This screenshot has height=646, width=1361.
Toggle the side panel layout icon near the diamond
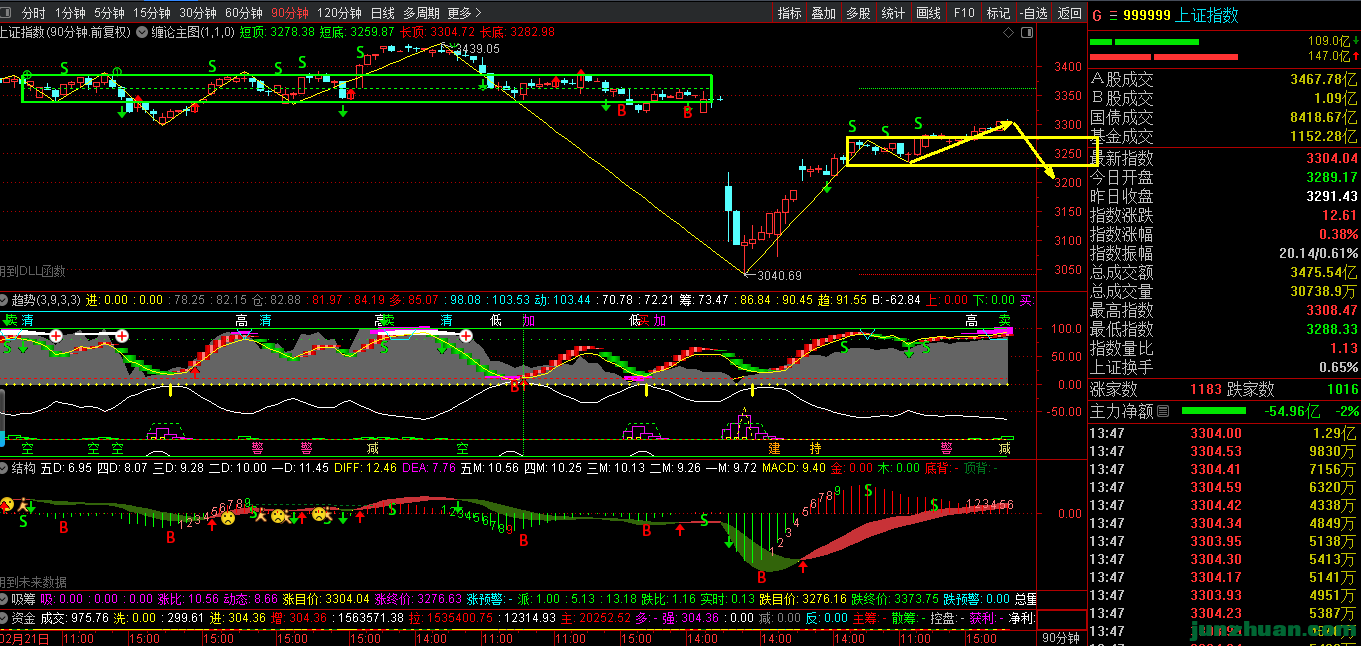pos(1025,32)
